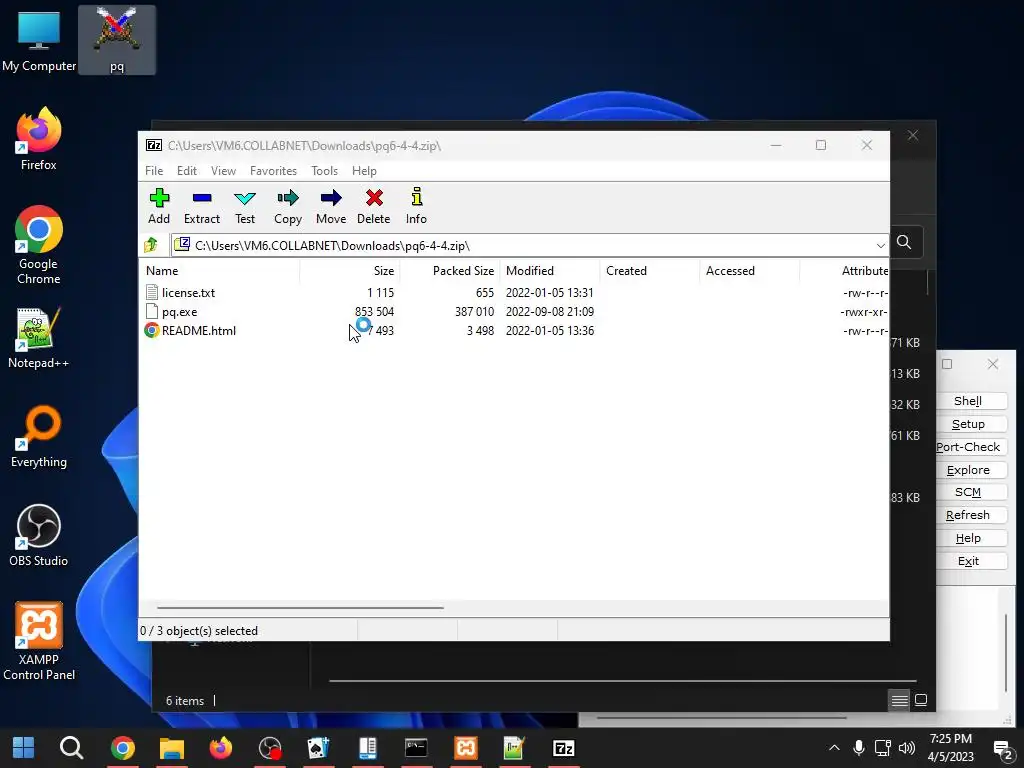
Task: Open the XAMPP taskbar icon
Action: 466,748
